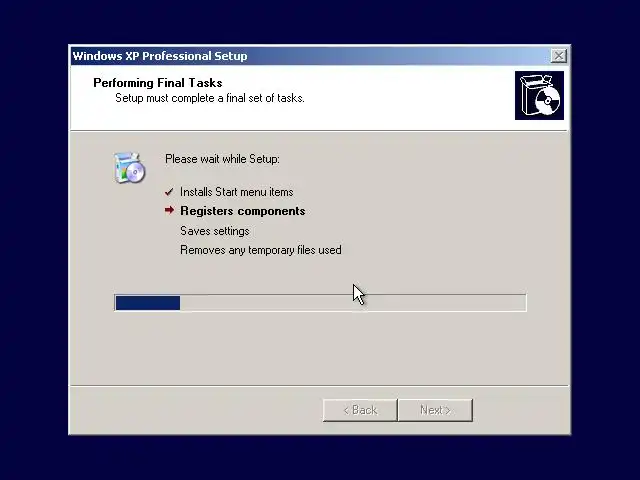
Task: Click the disabled Next button
Action: (x=435, y=410)
